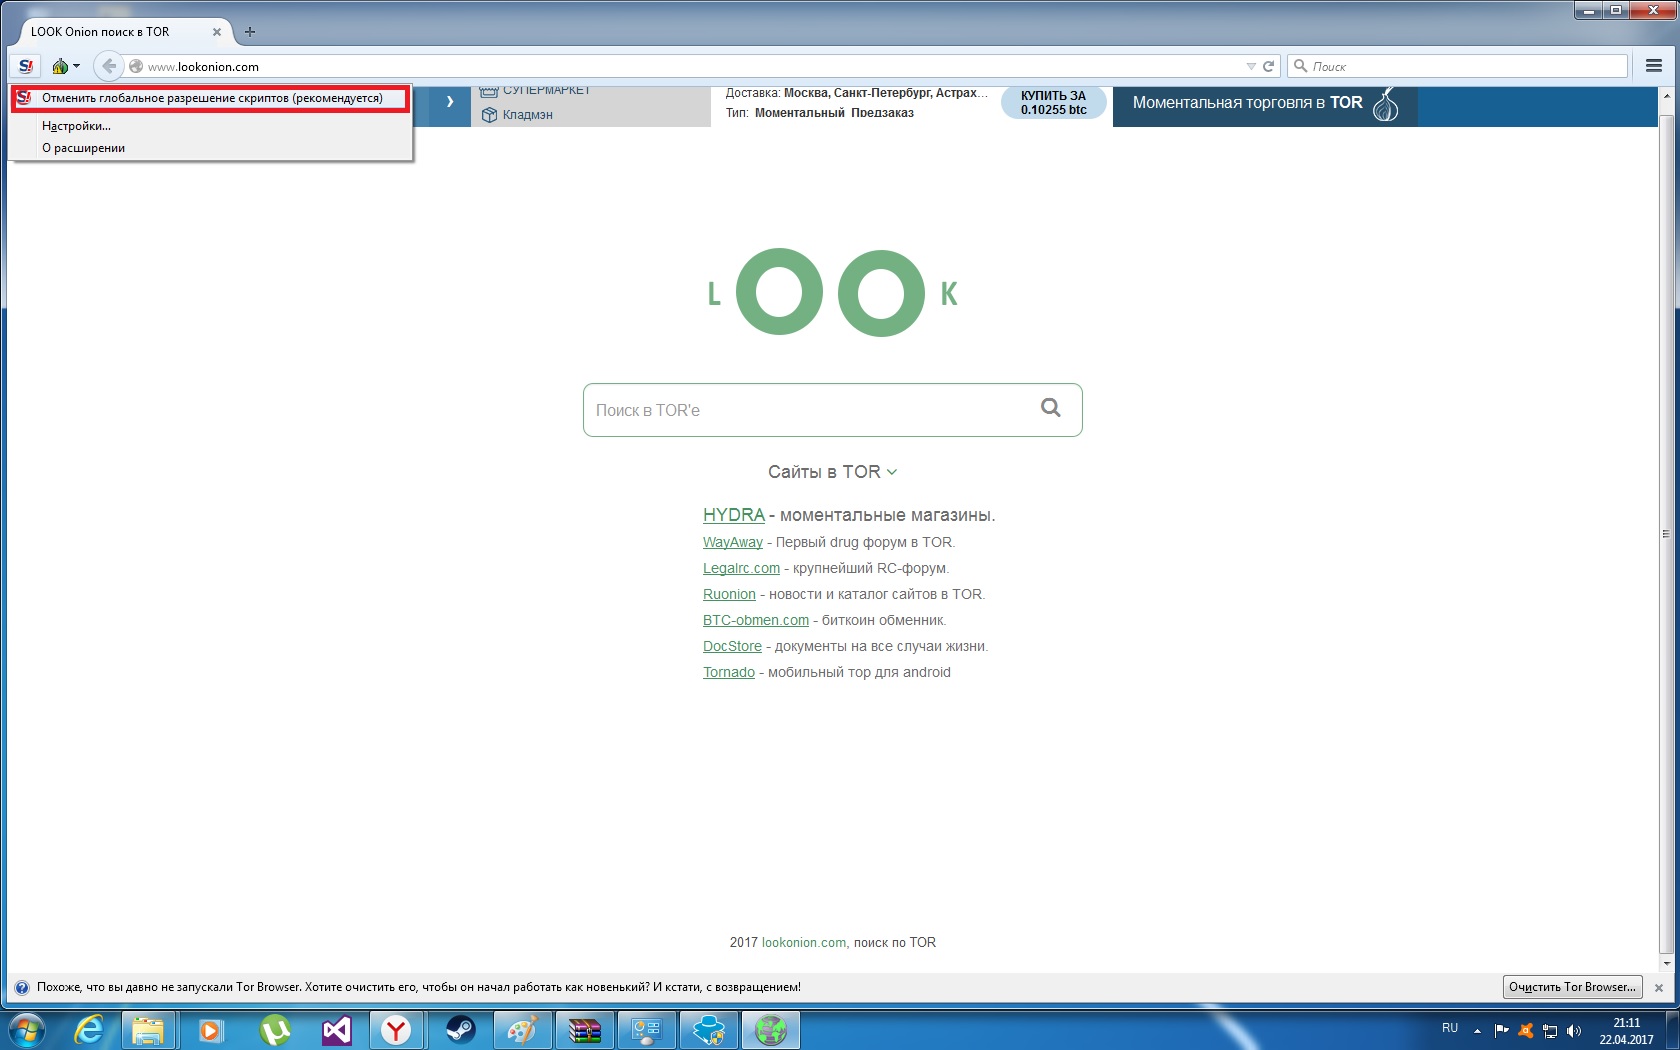Click 'Москва, Санкт-Петербург, Астрах...' delivery text

click(x=886, y=93)
